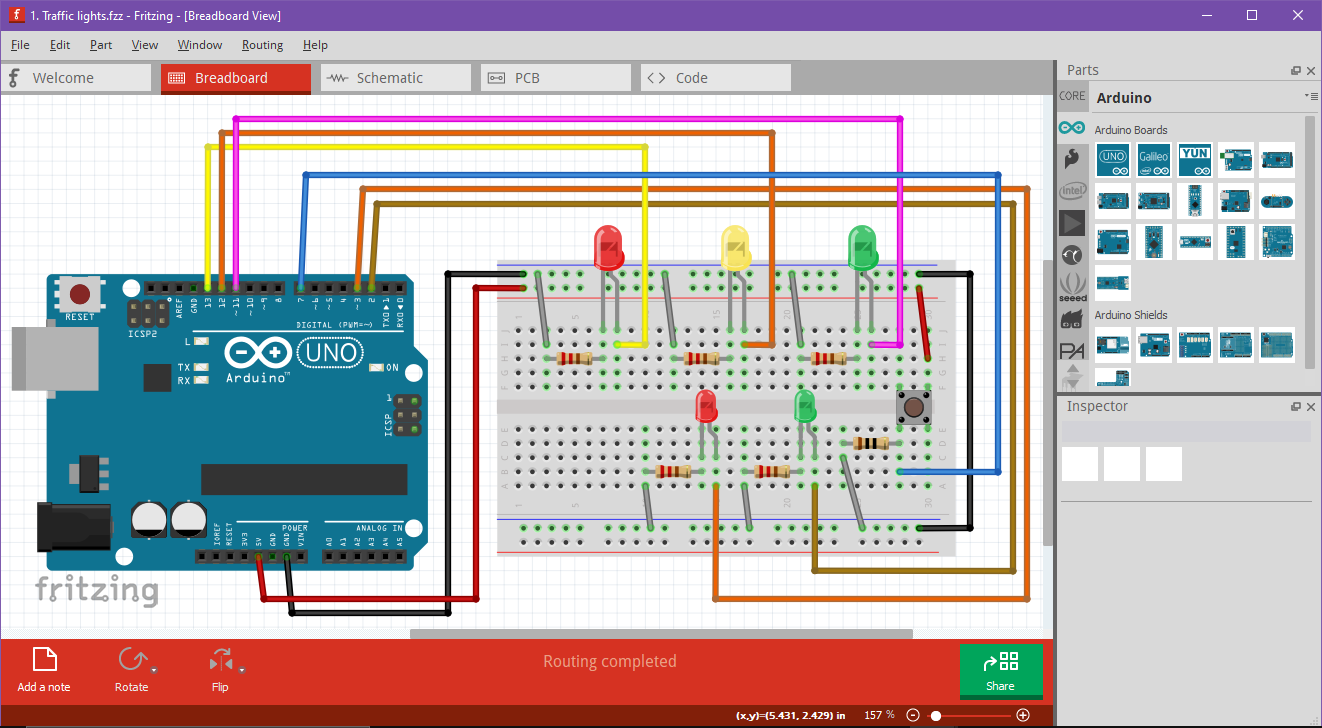1322x728 pixels.
Task: Select the Intel parts bin icon
Action: coord(1072,189)
